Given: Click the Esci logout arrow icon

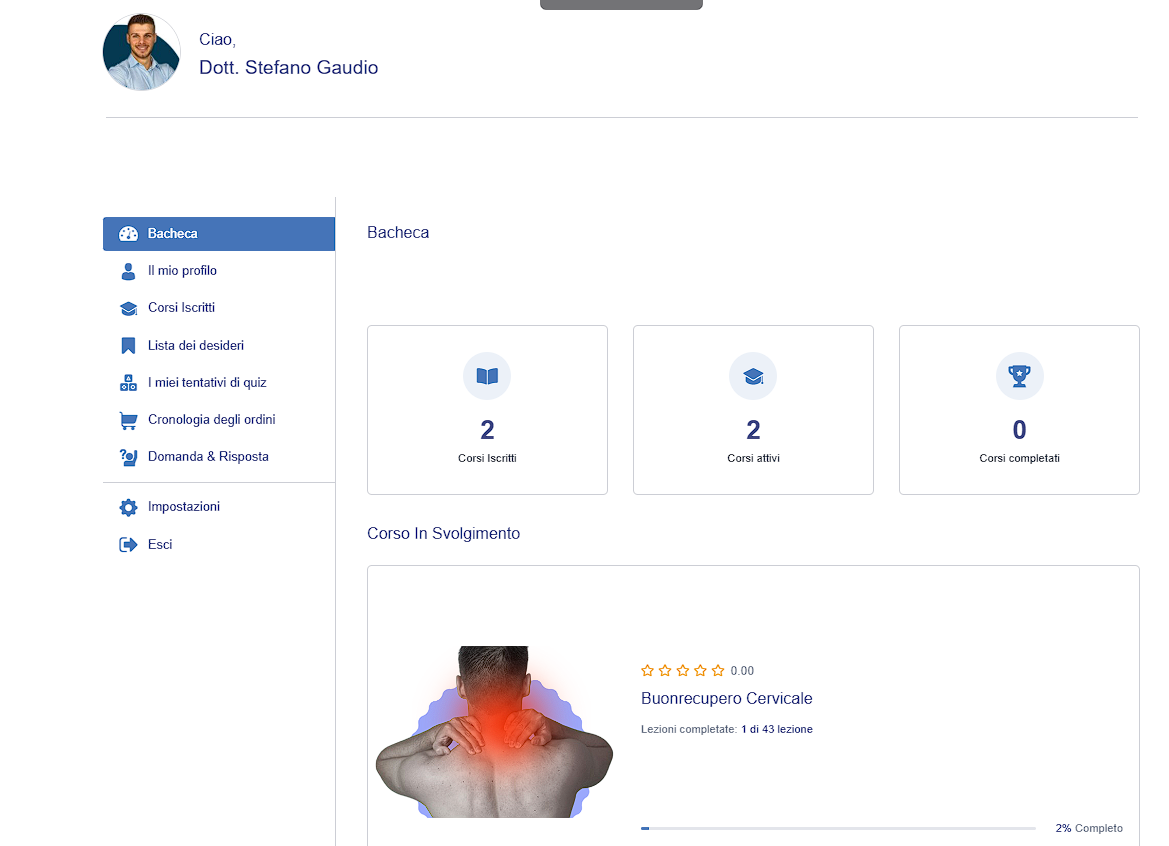Looking at the screenshot, I should click(128, 545).
